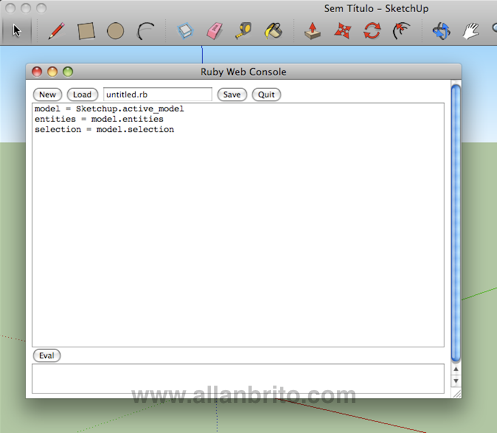
Task: Minimize the Ruby Web Console window
Action: (52, 72)
